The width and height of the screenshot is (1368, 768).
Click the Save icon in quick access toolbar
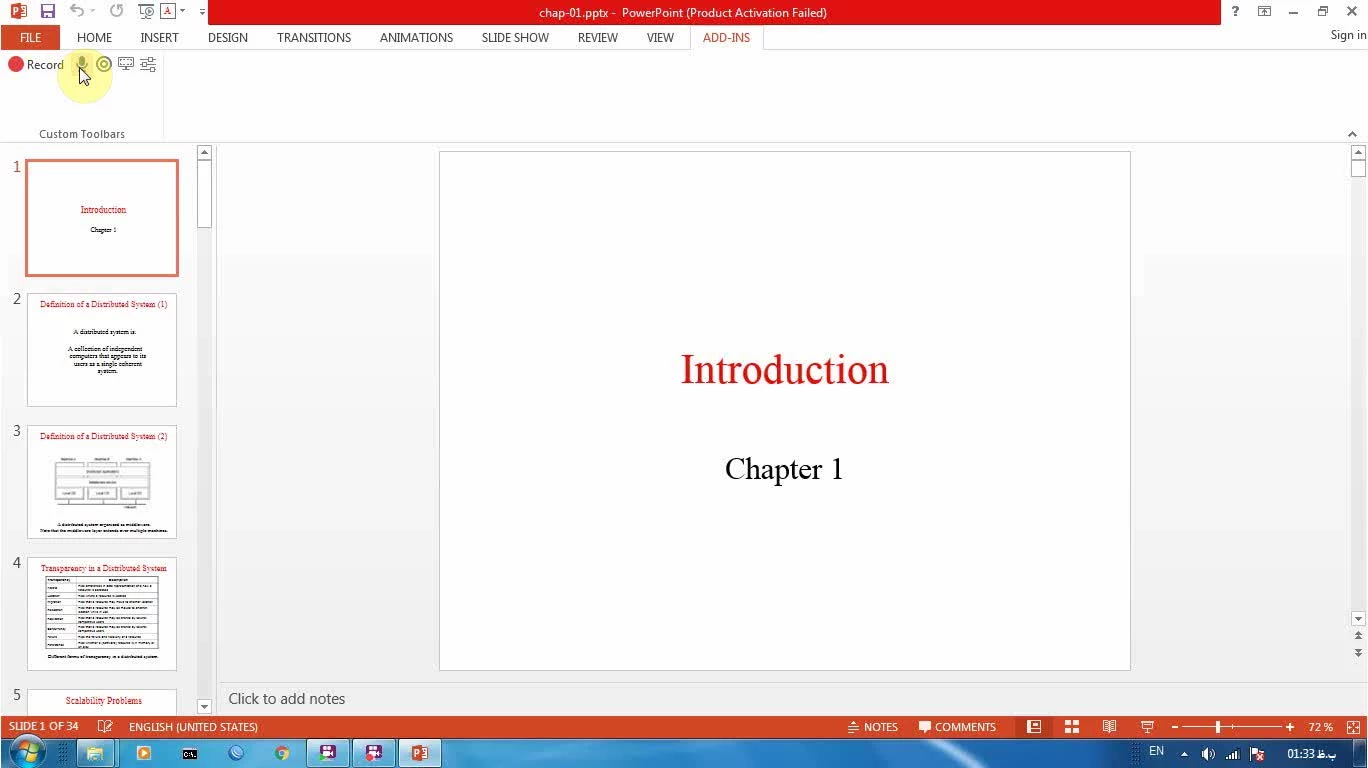pyautogui.click(x=47, y=12)
